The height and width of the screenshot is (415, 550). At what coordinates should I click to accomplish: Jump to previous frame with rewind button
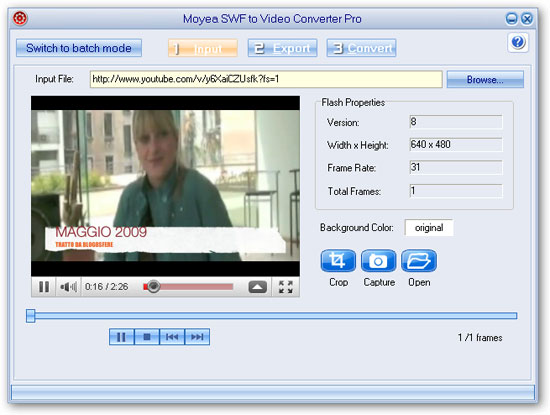172,337
